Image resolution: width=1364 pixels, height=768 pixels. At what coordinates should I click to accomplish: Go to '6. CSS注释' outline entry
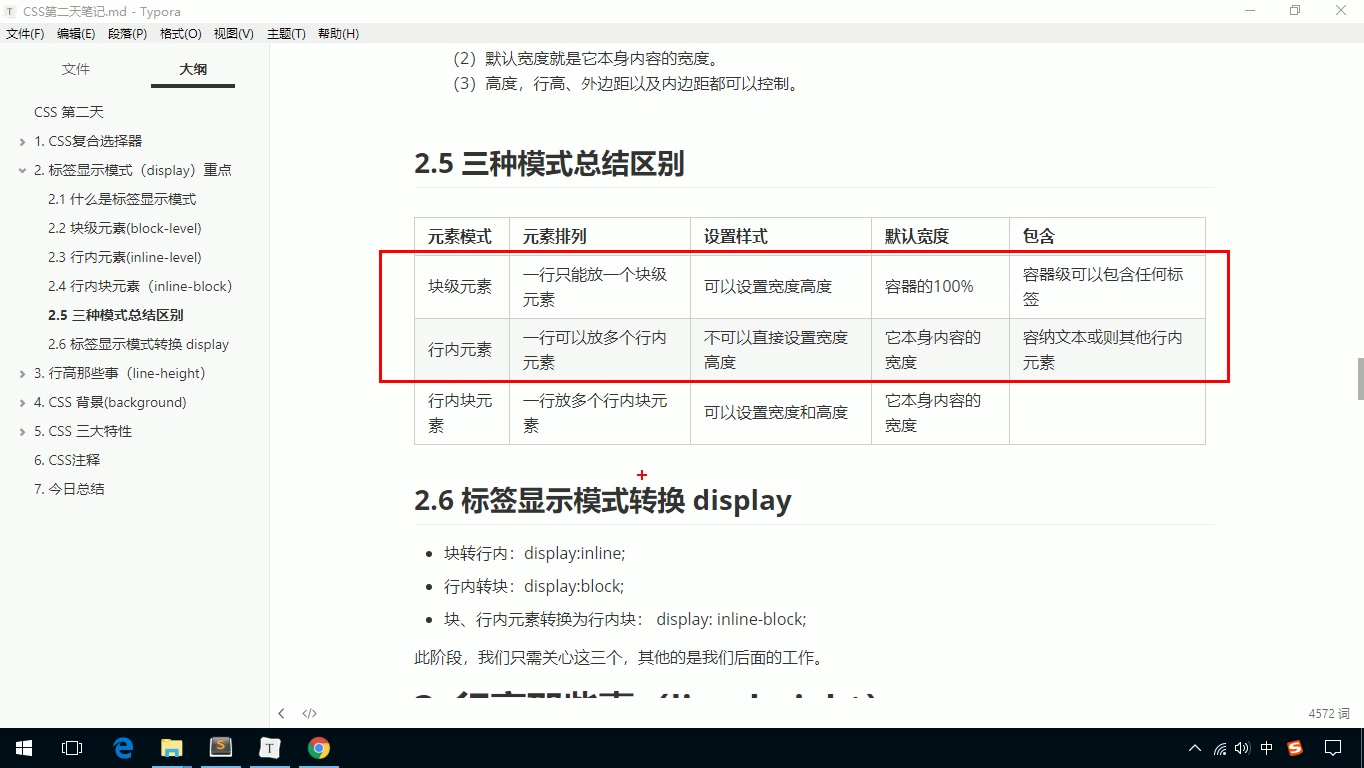[x=67, y=460]
